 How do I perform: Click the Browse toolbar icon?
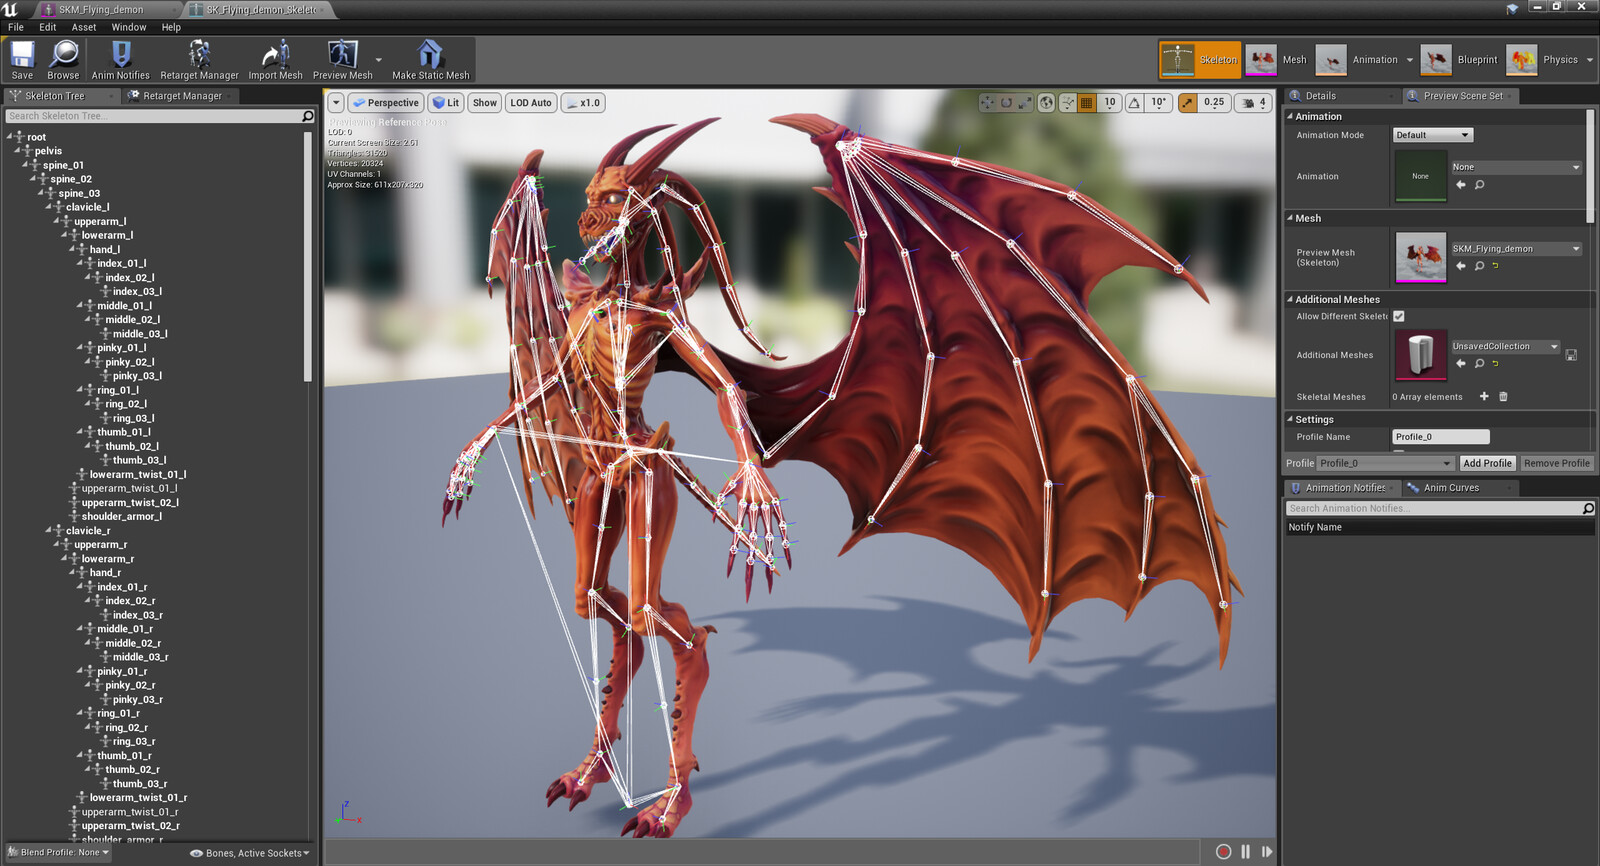point(63,60)
